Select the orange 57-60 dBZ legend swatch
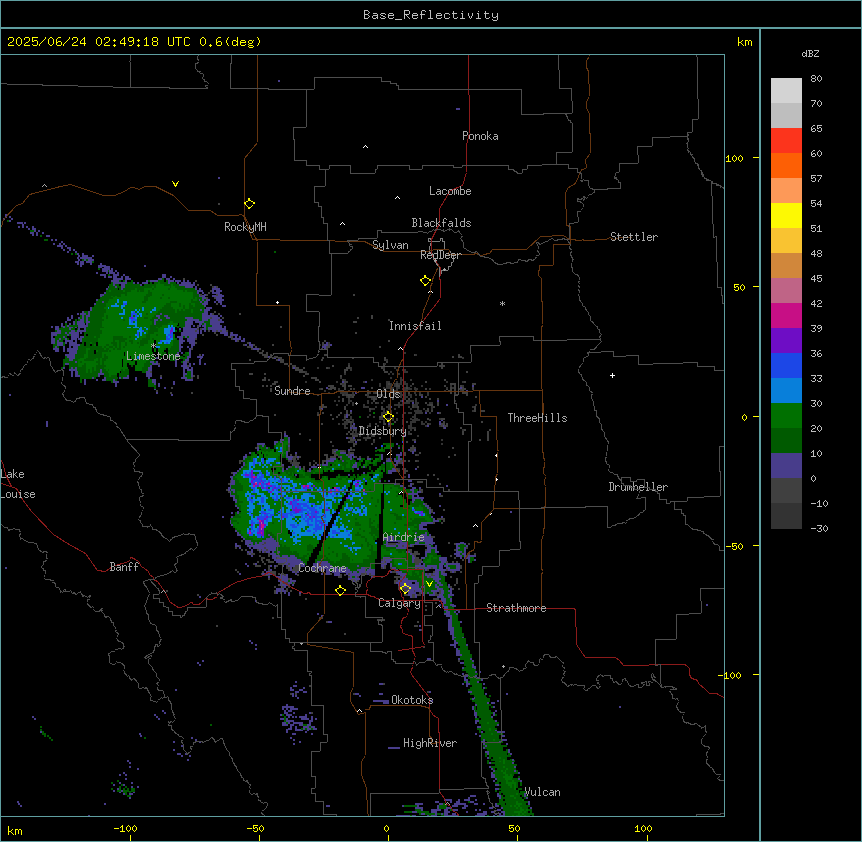The width and height of the screenshot is (862, 842). [x=786, y=165]
